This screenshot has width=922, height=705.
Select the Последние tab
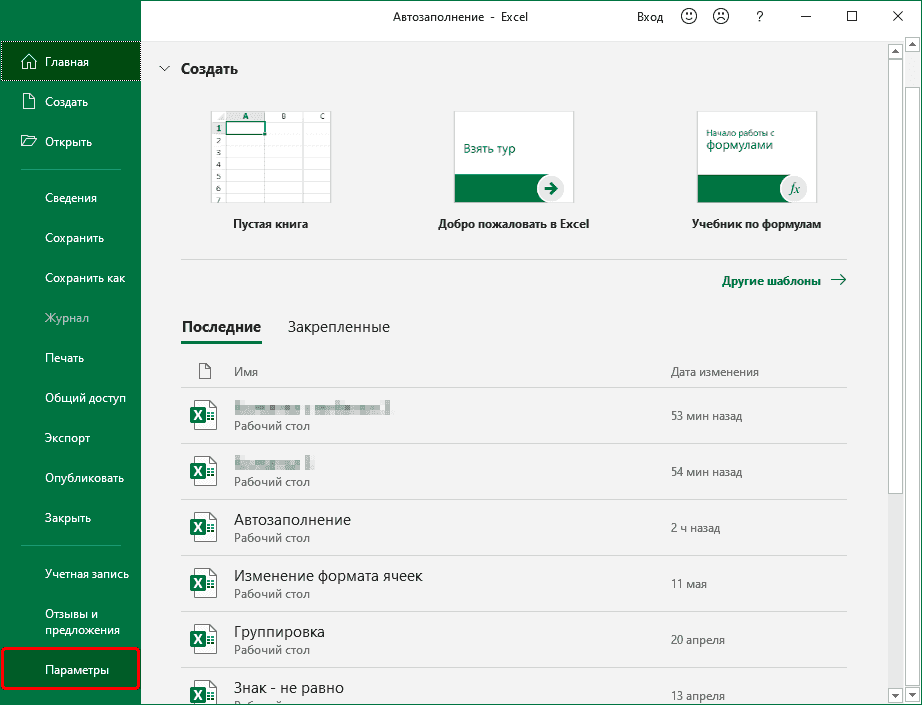pos(221,326)
